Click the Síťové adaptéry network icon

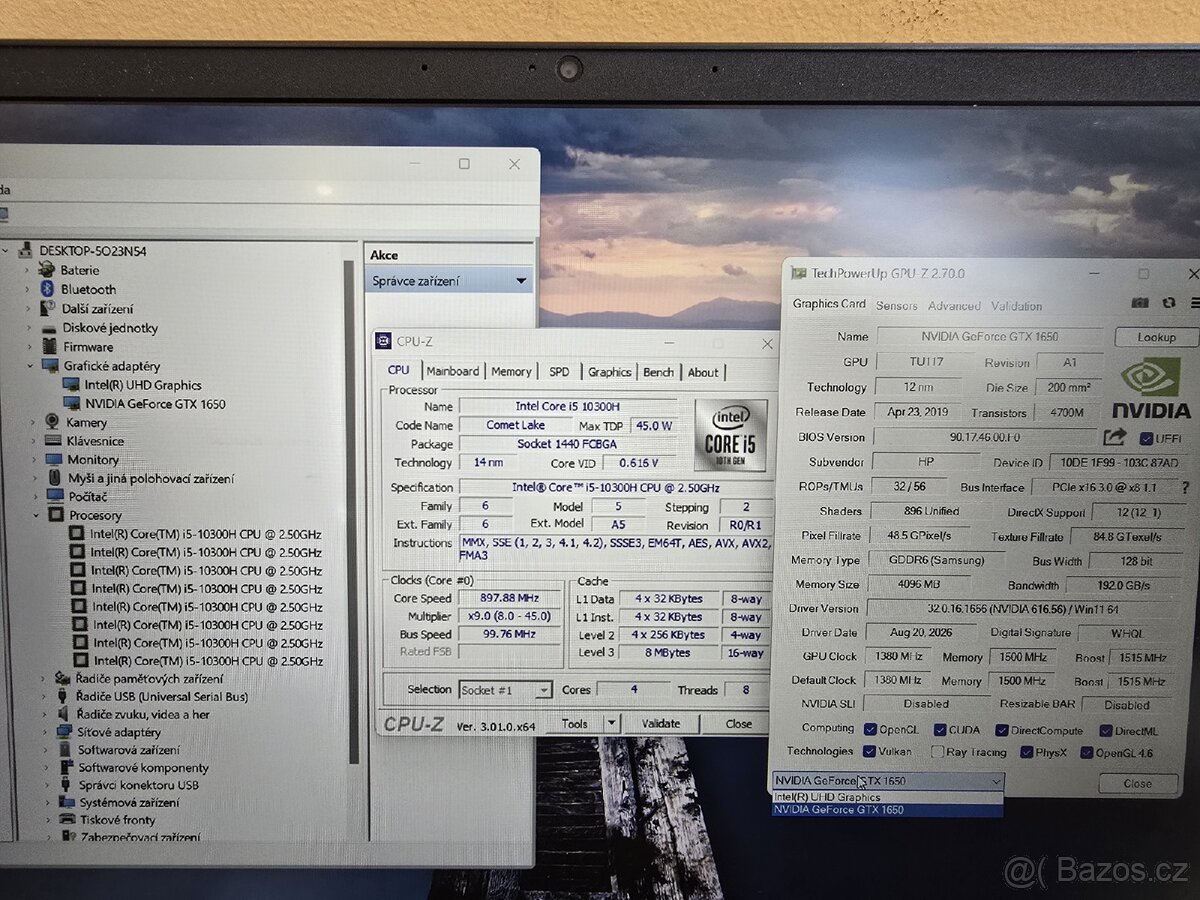[x=65, y=732]
